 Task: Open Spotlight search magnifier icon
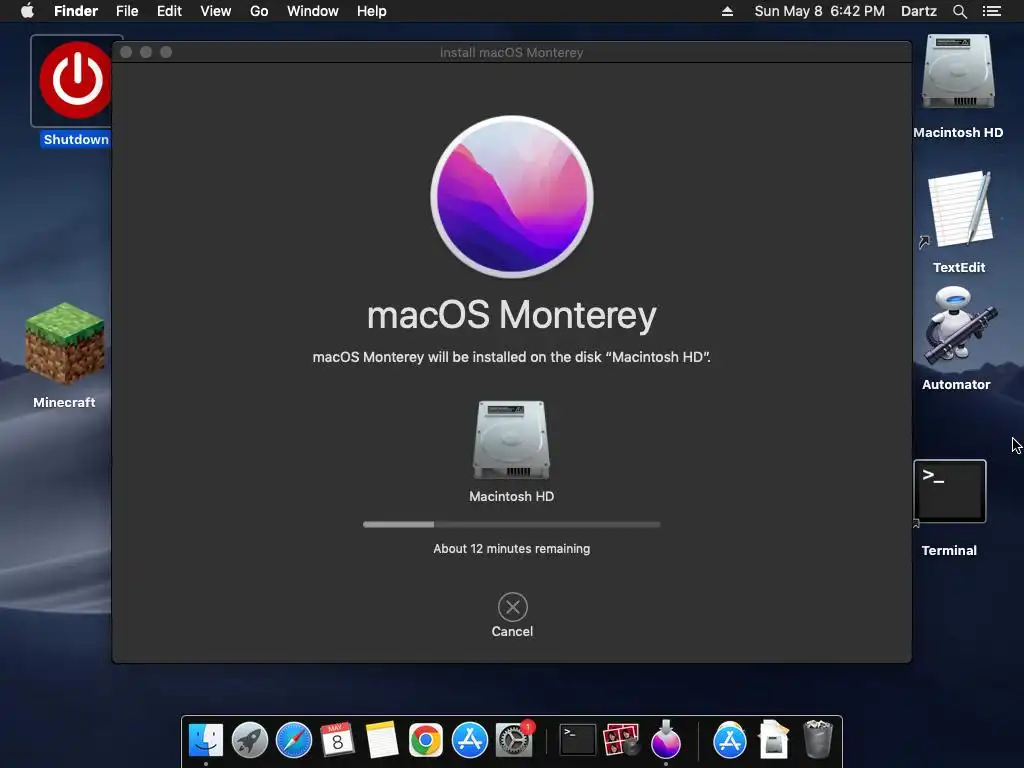click(x=959, y=11)
